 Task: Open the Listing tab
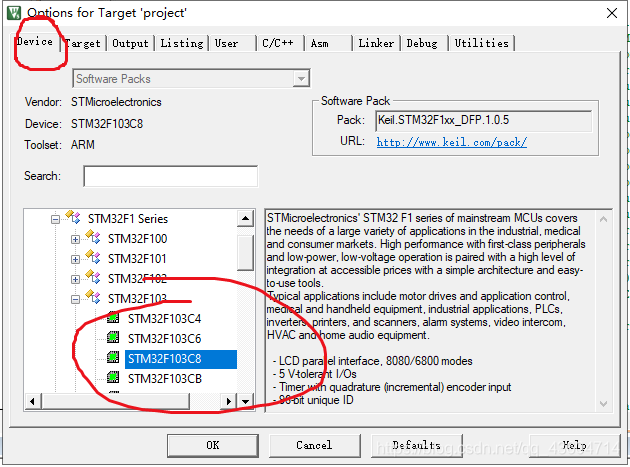click(x=182, y=43)
